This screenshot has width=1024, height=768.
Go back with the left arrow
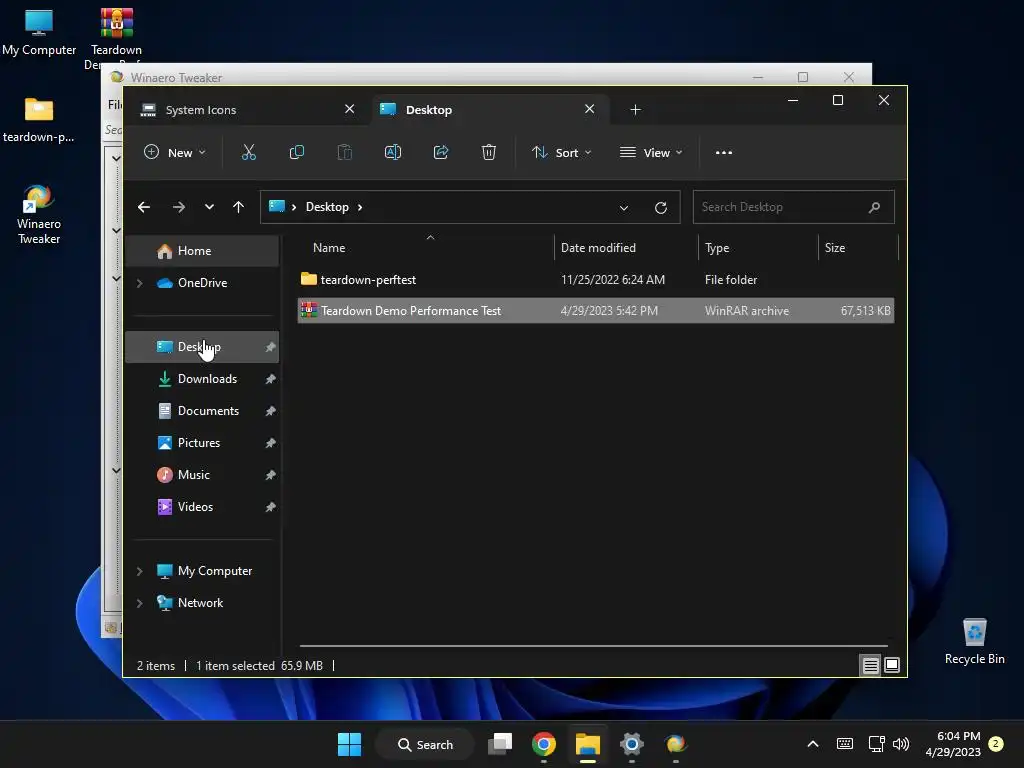point(144,207)
